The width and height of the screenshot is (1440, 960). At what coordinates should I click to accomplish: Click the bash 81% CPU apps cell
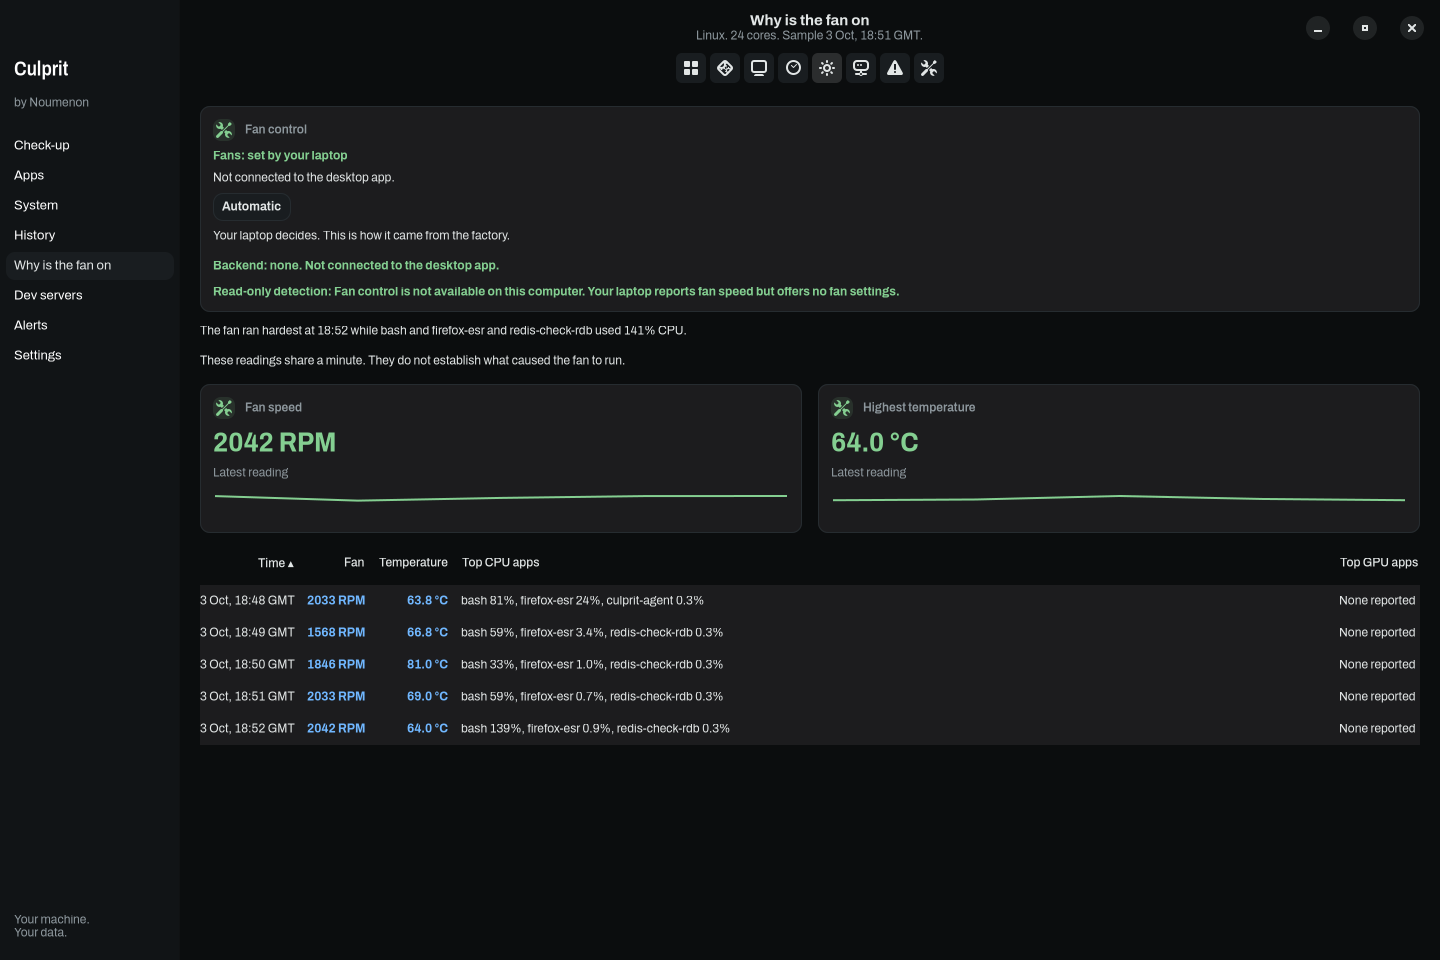[582, 600]
